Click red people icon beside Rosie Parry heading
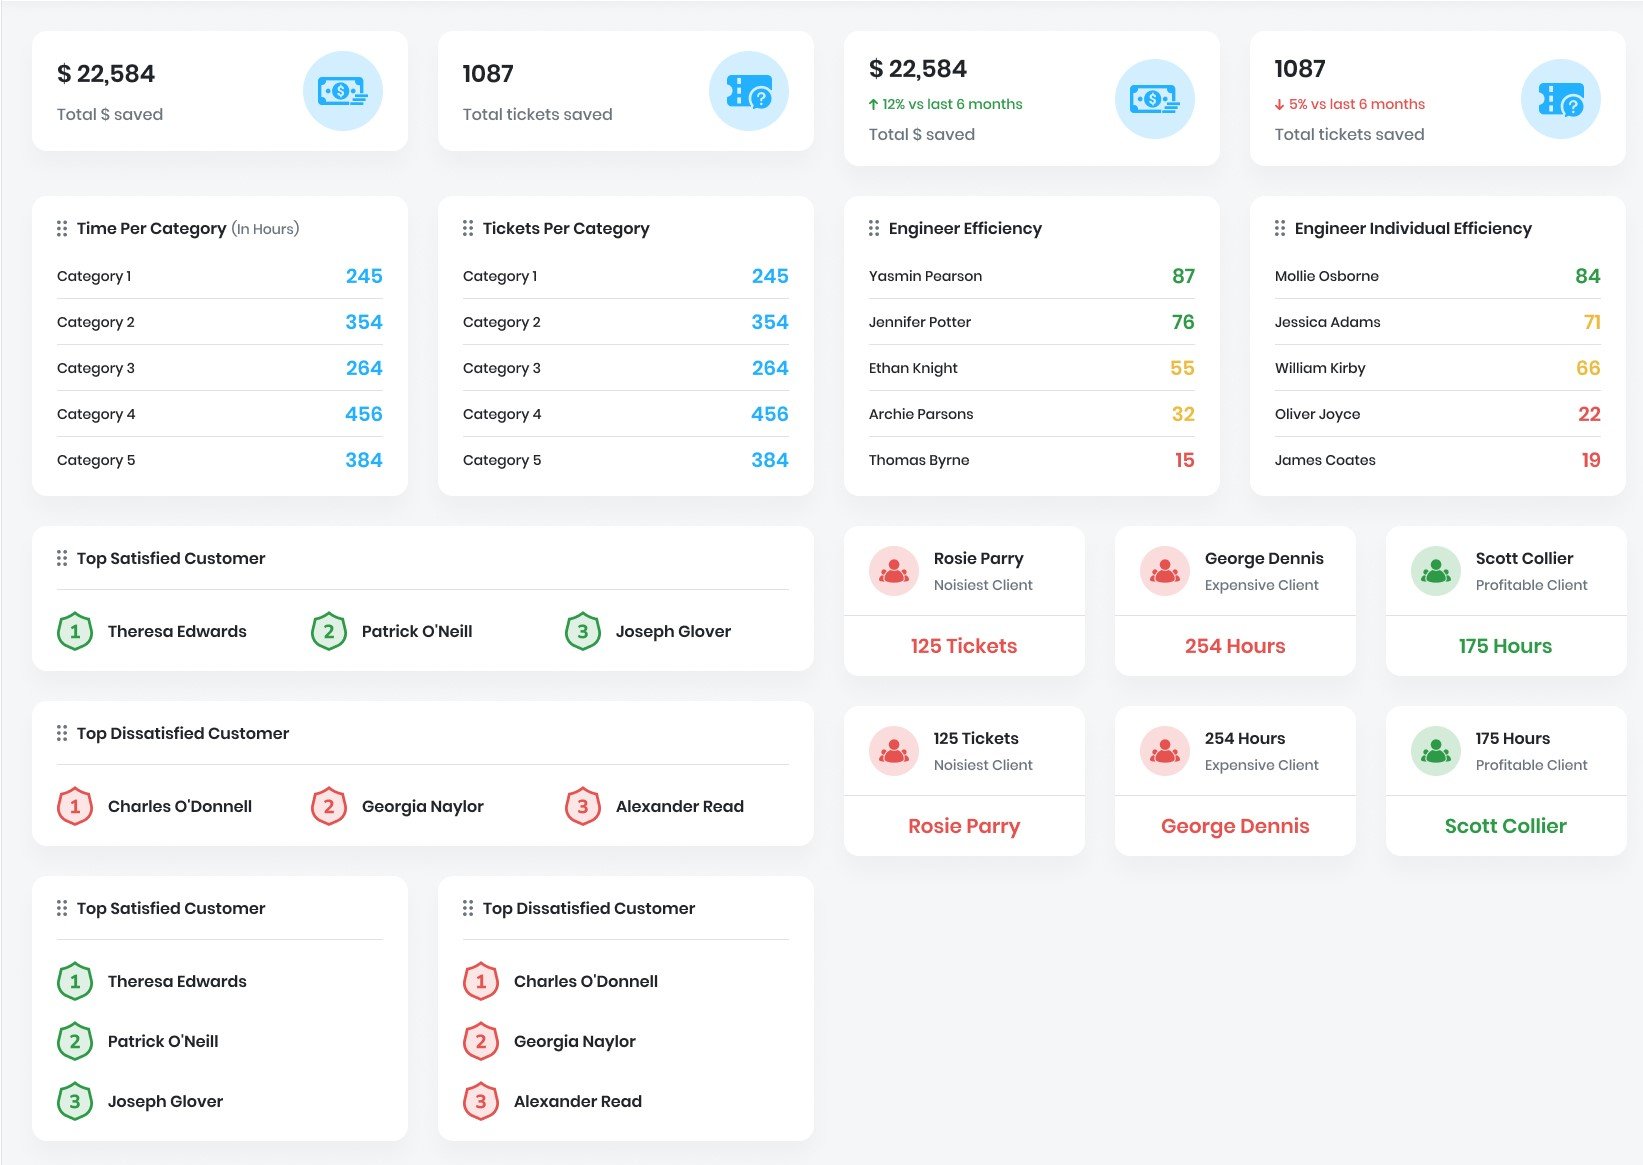 click(x=894, y=571)
